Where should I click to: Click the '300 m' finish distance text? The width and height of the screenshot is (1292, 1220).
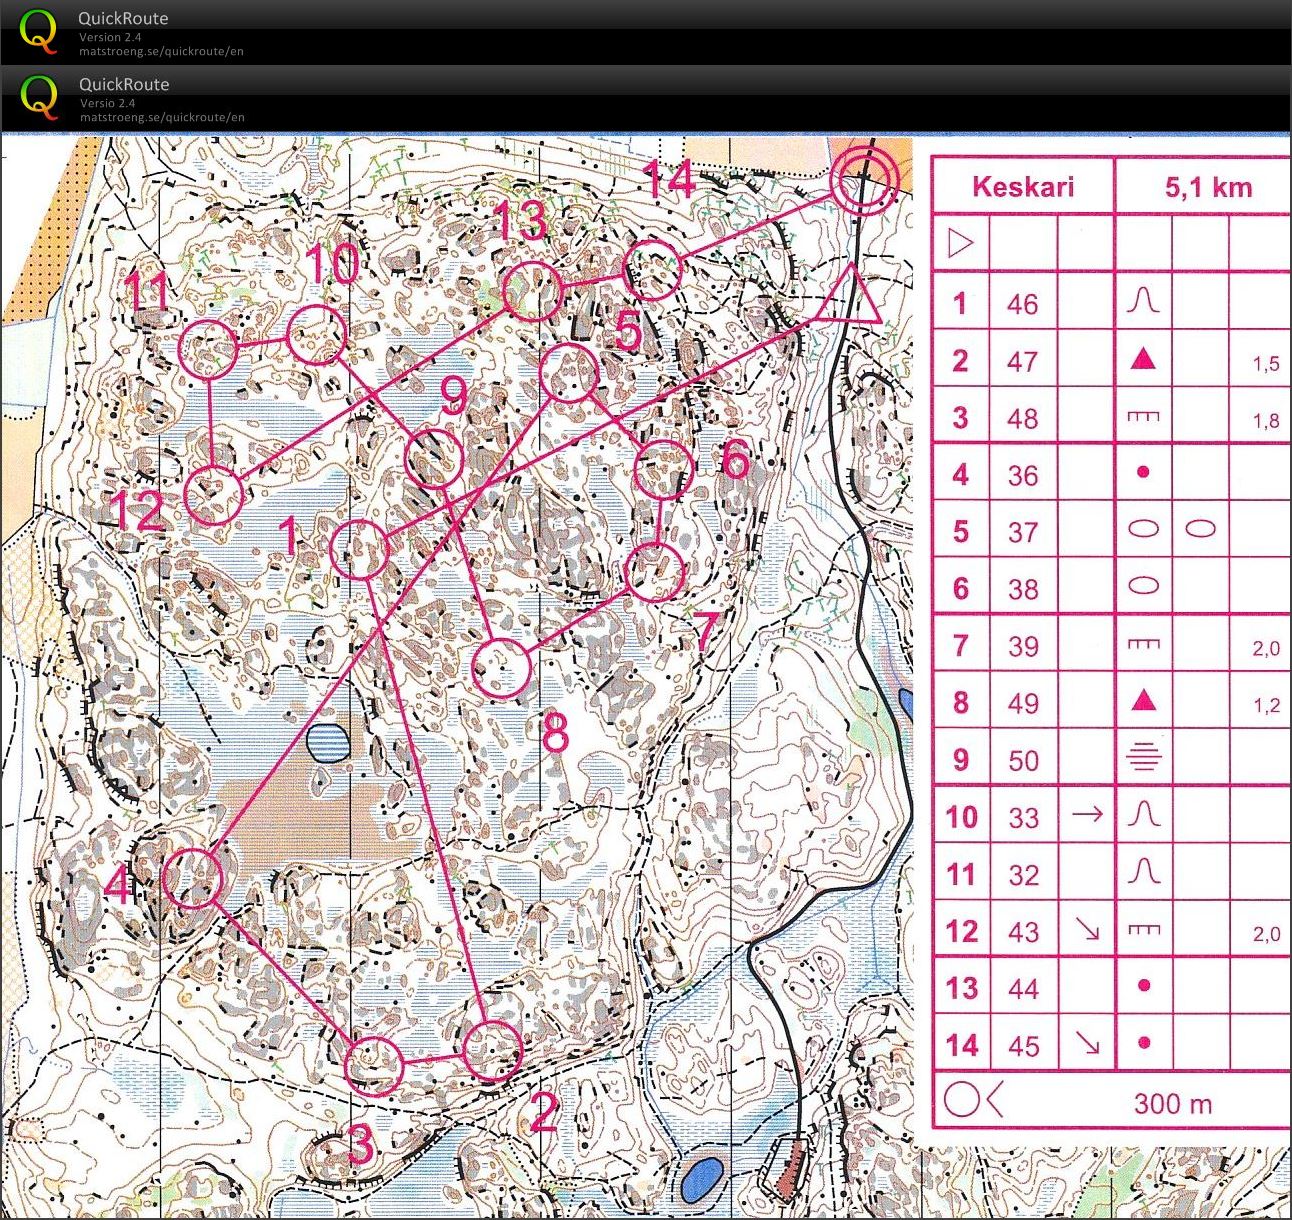click(1173, 1104)
